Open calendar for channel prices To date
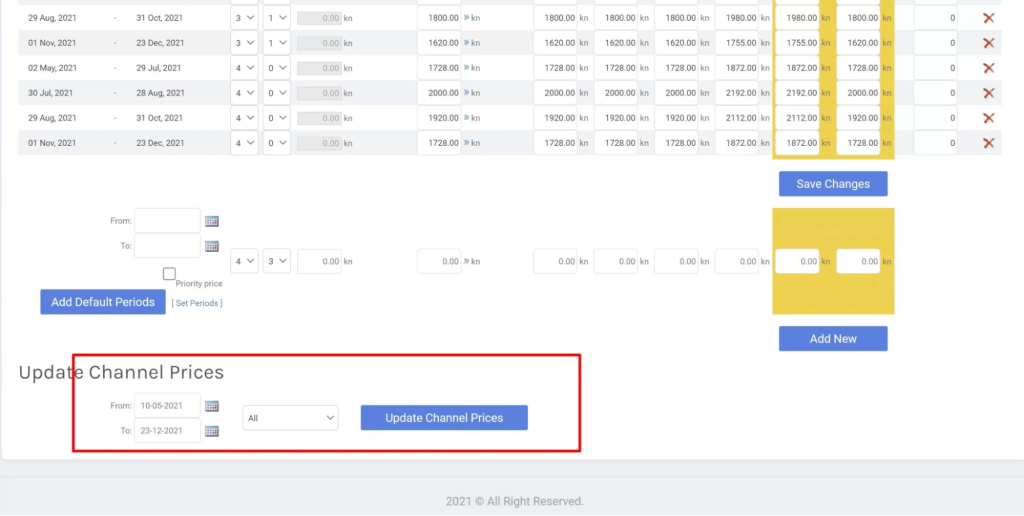This screenshot has width=1024, height=516. pyautogui.click(x=212, y=431)
